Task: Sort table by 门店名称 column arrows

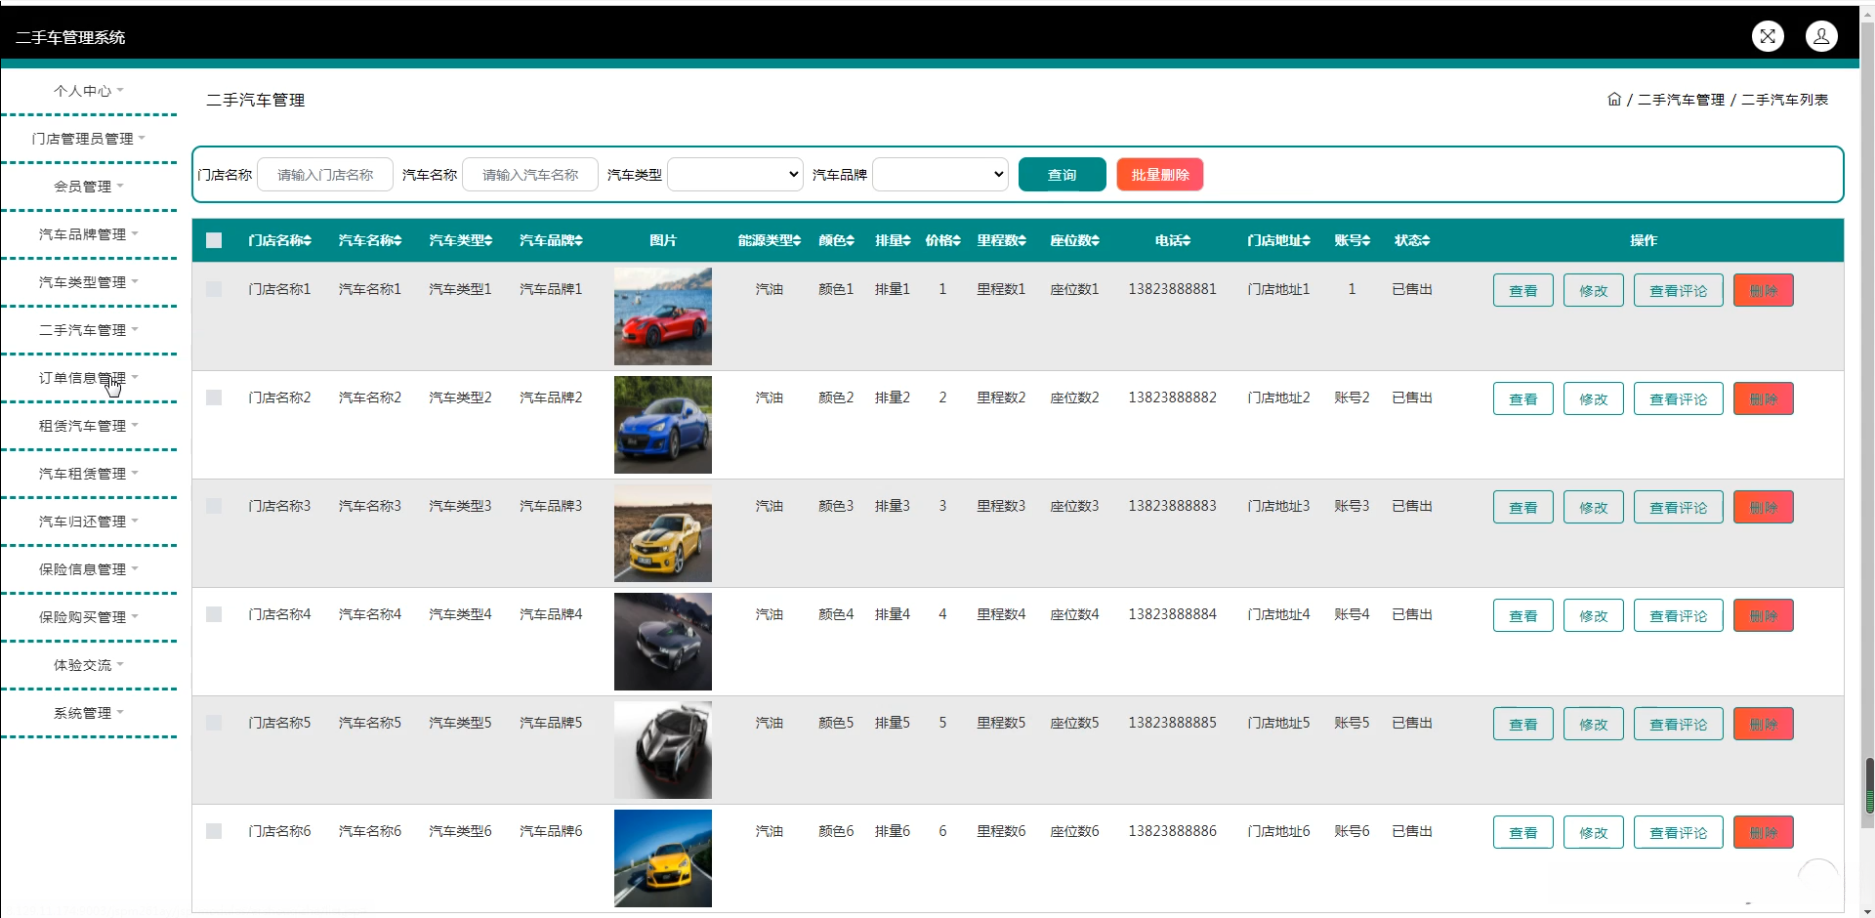Action: (x=308, y=241)
